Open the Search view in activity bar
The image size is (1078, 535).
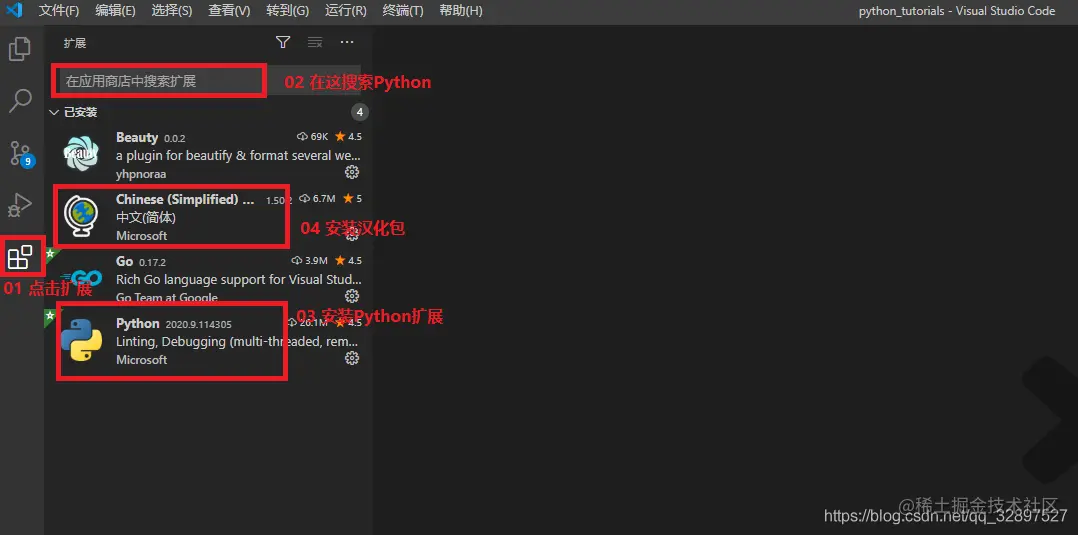click(19, 100)
